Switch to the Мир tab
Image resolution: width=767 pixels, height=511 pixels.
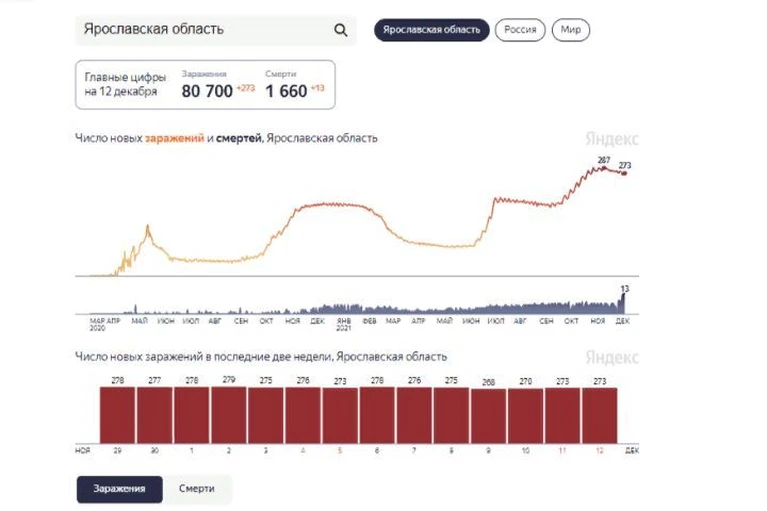click(570, 30)
